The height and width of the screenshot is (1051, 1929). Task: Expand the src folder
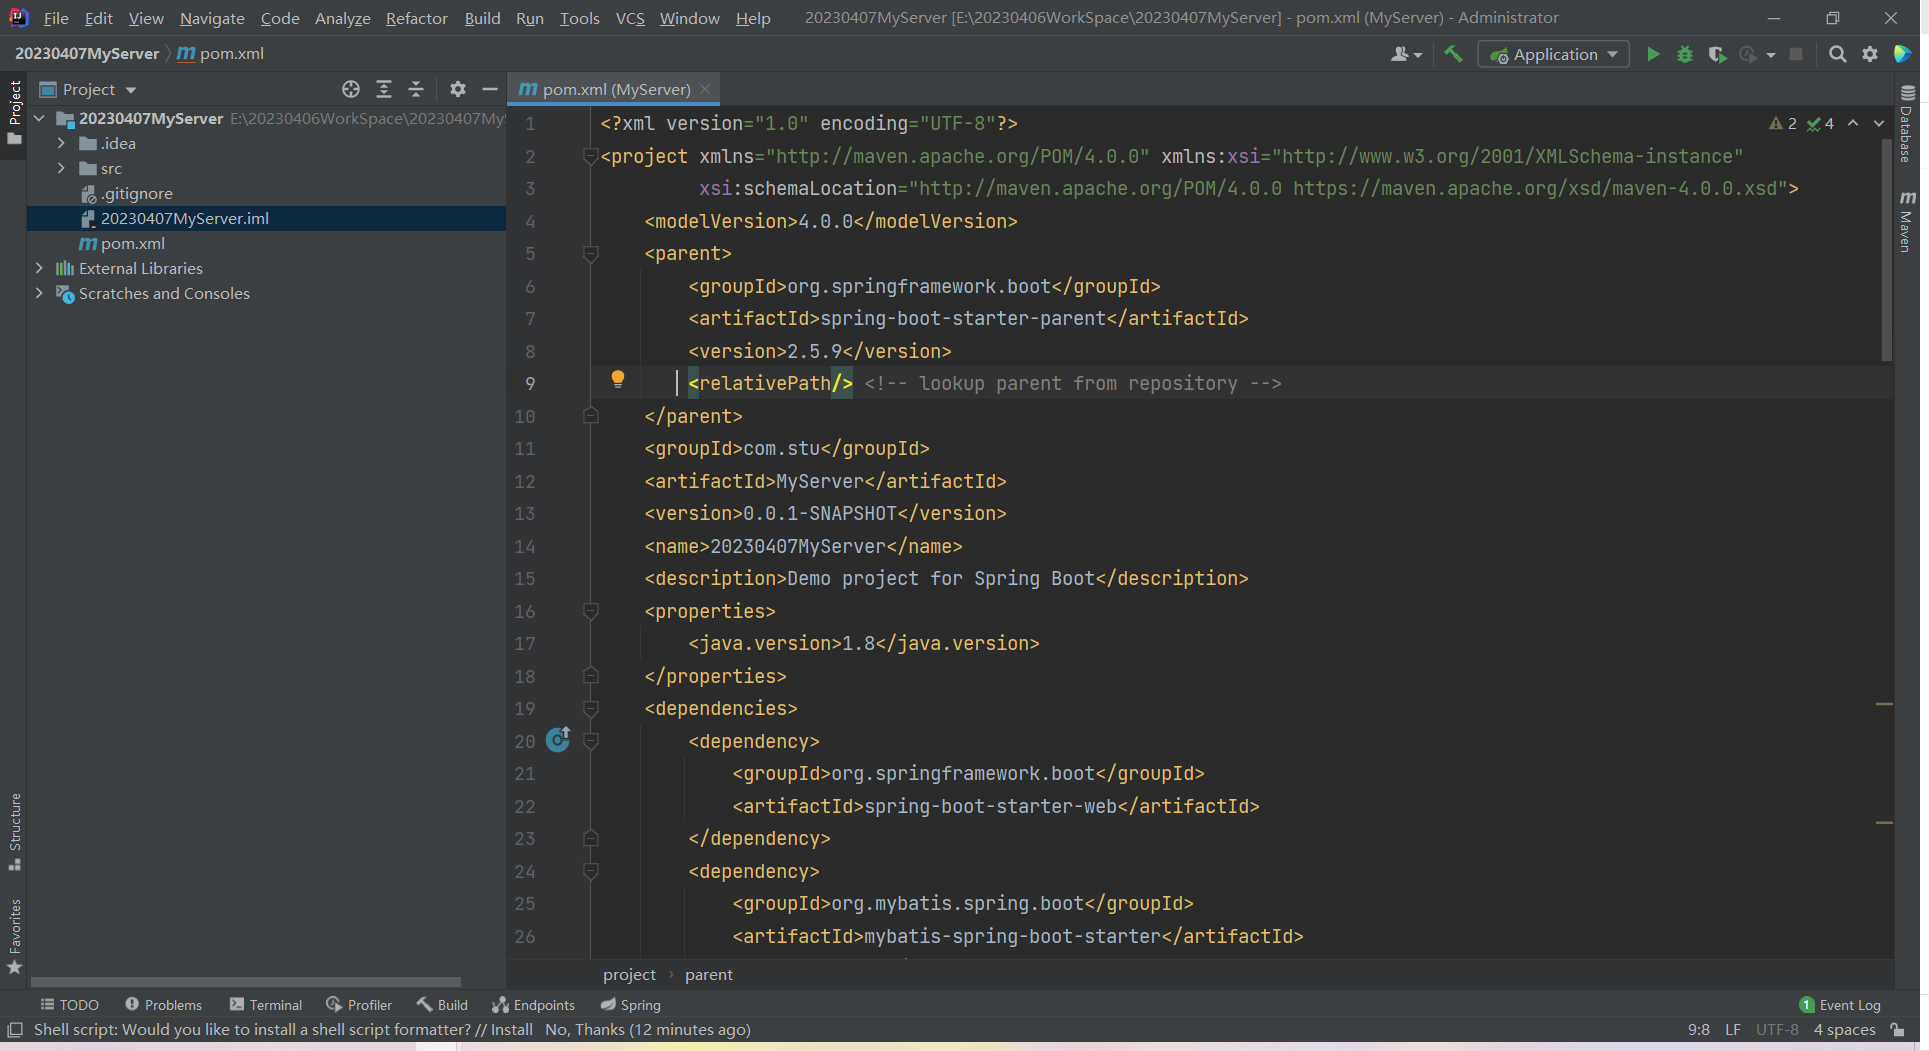tap(61, 169)
